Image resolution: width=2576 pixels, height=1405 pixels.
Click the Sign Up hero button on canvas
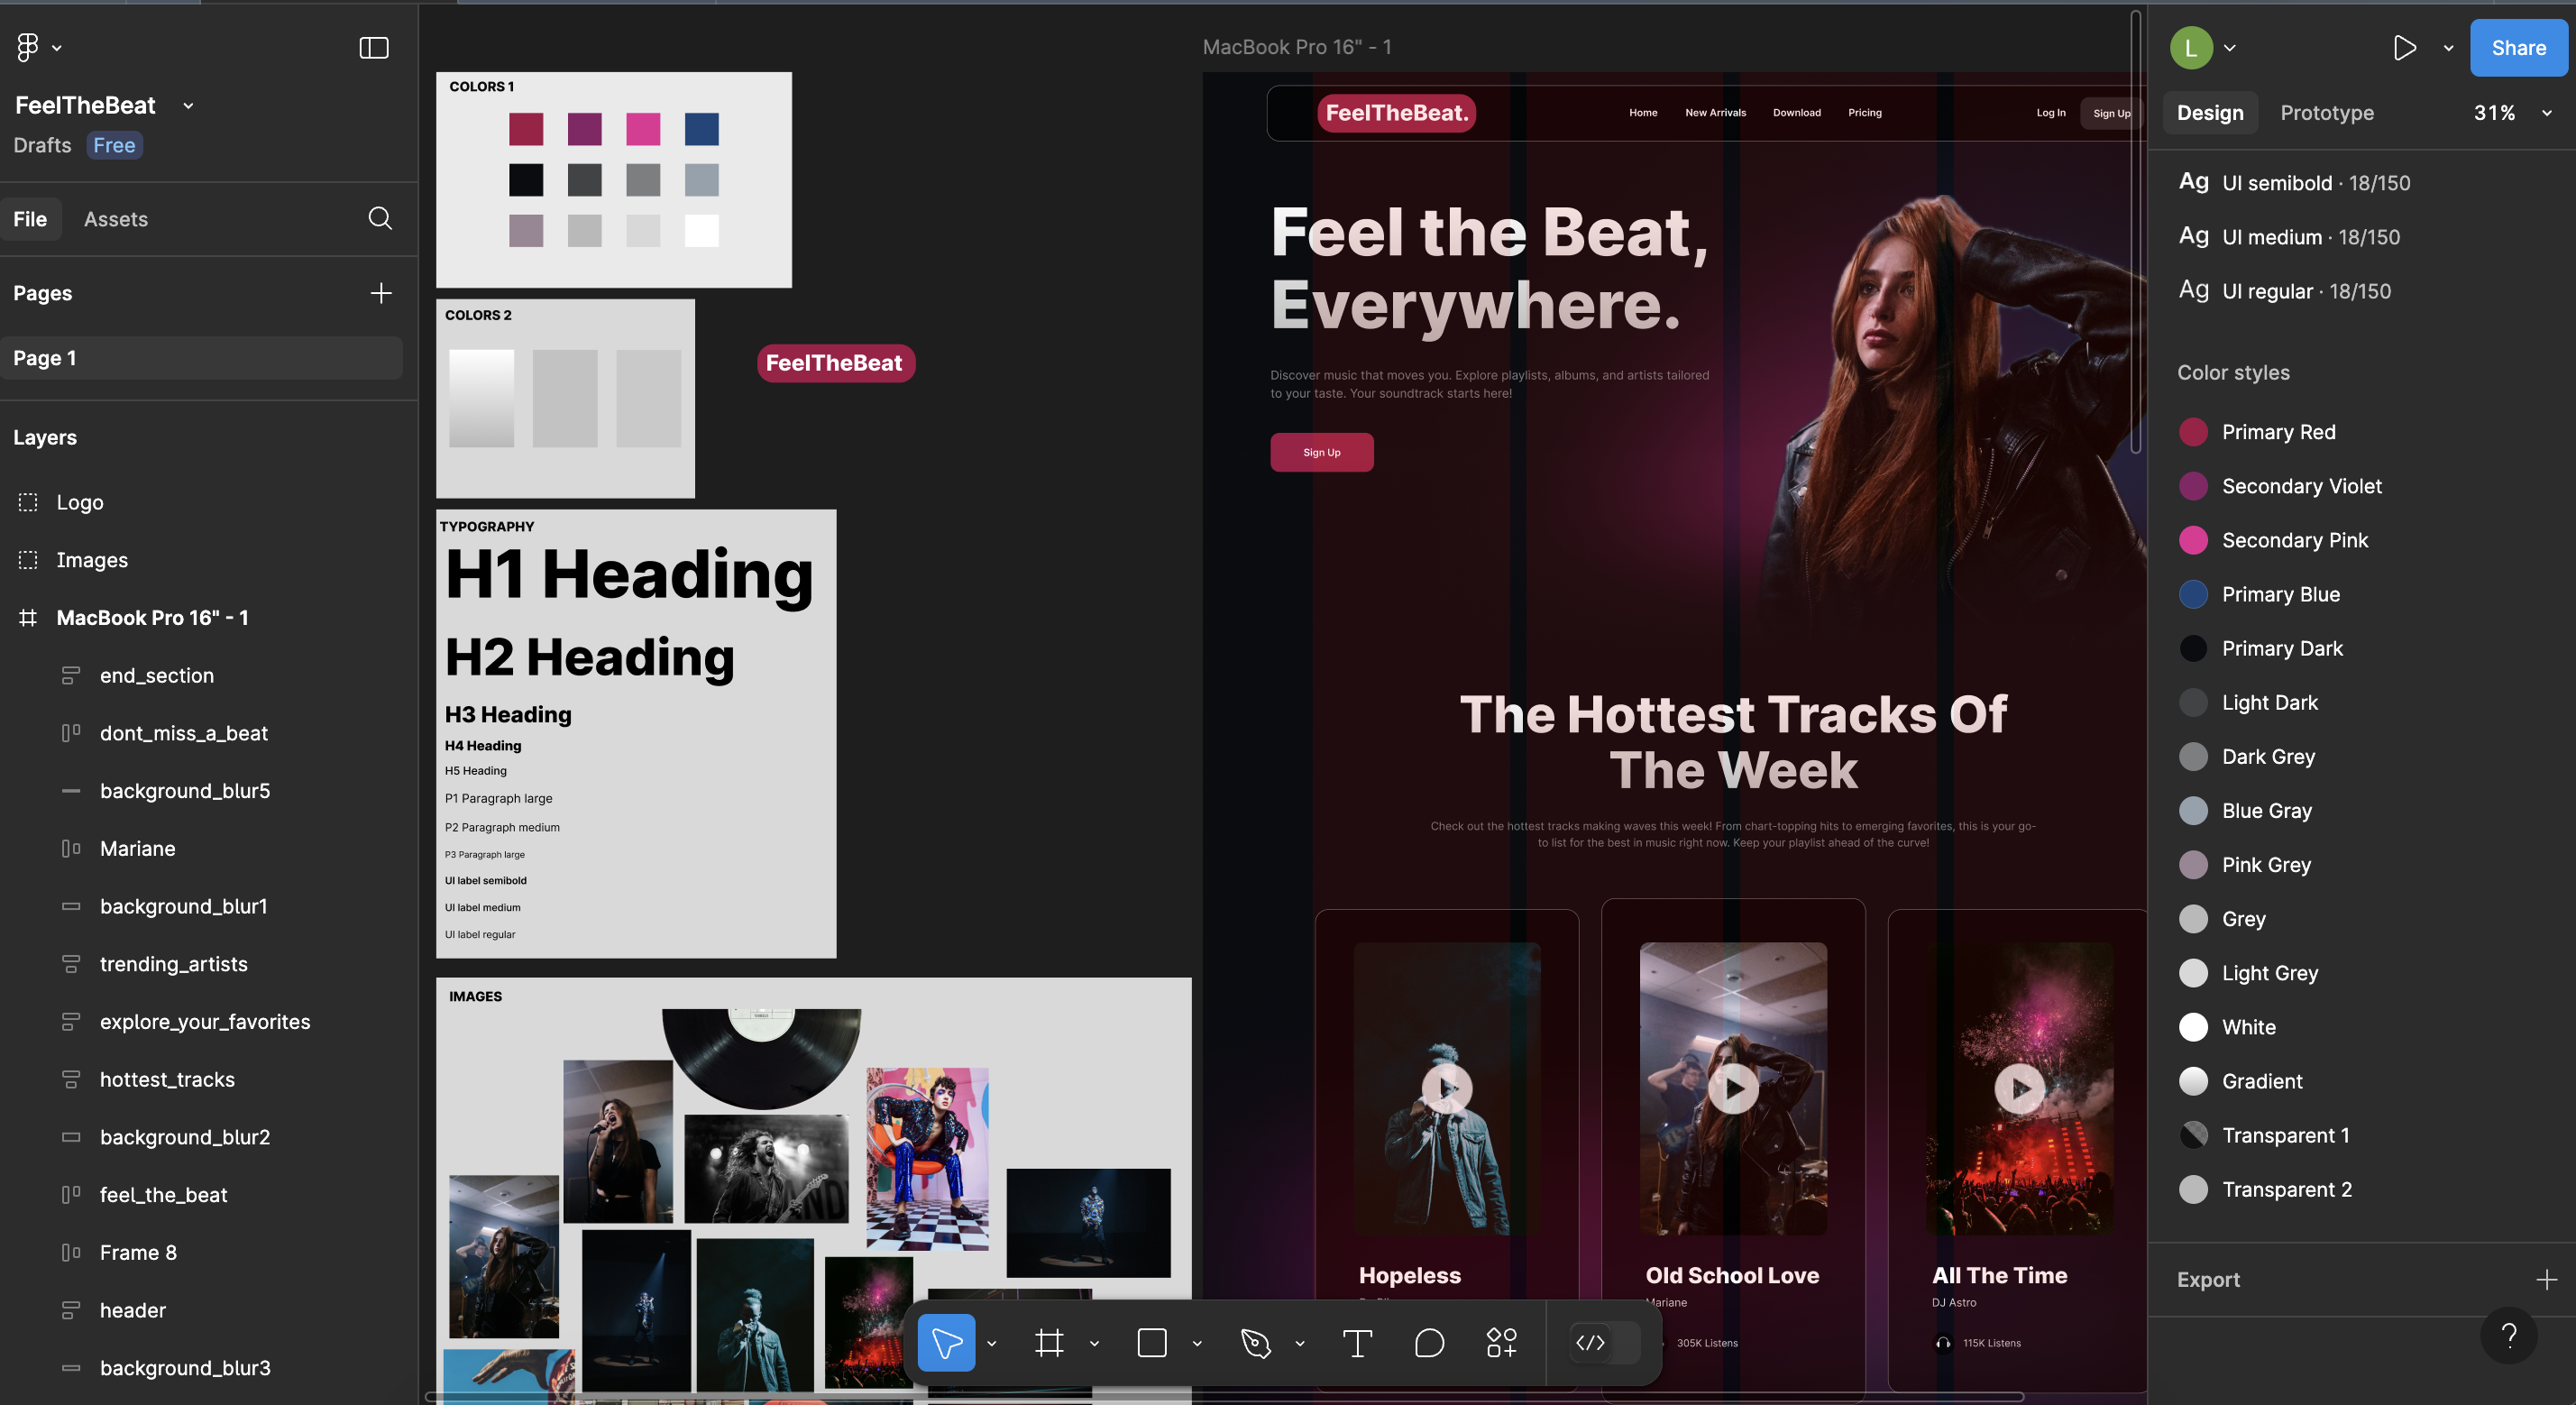[1321, 452]
